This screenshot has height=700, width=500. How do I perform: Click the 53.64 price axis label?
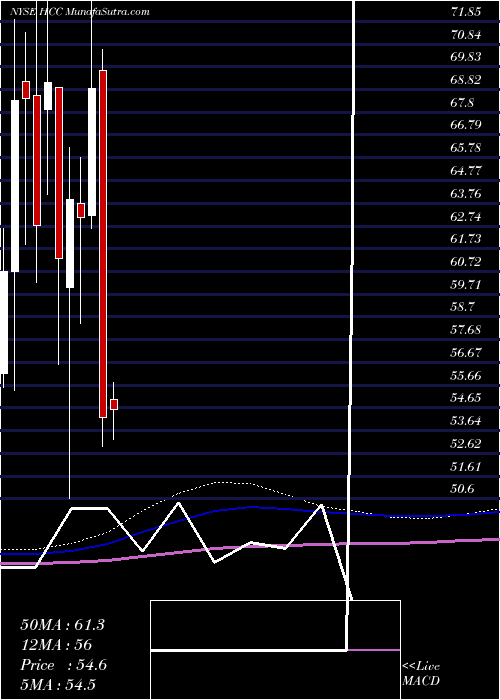click(466, 421)
